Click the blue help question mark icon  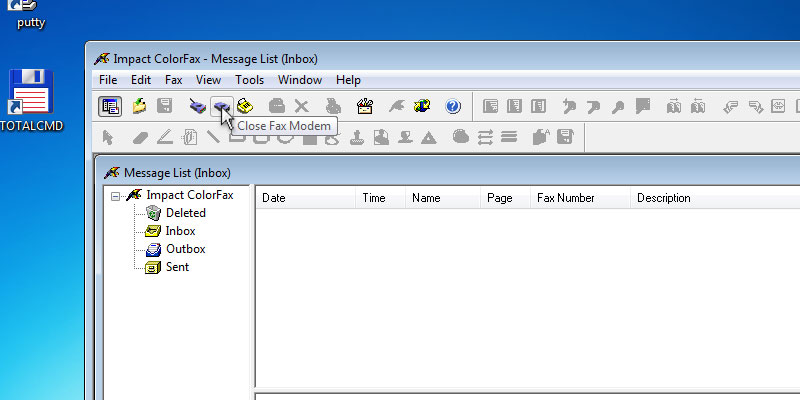point(452,106)
